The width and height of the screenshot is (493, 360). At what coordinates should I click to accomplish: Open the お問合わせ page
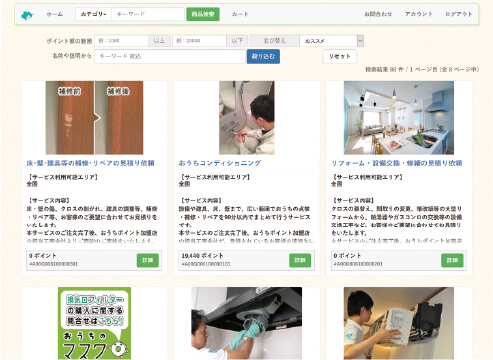[x=378, y=14]
